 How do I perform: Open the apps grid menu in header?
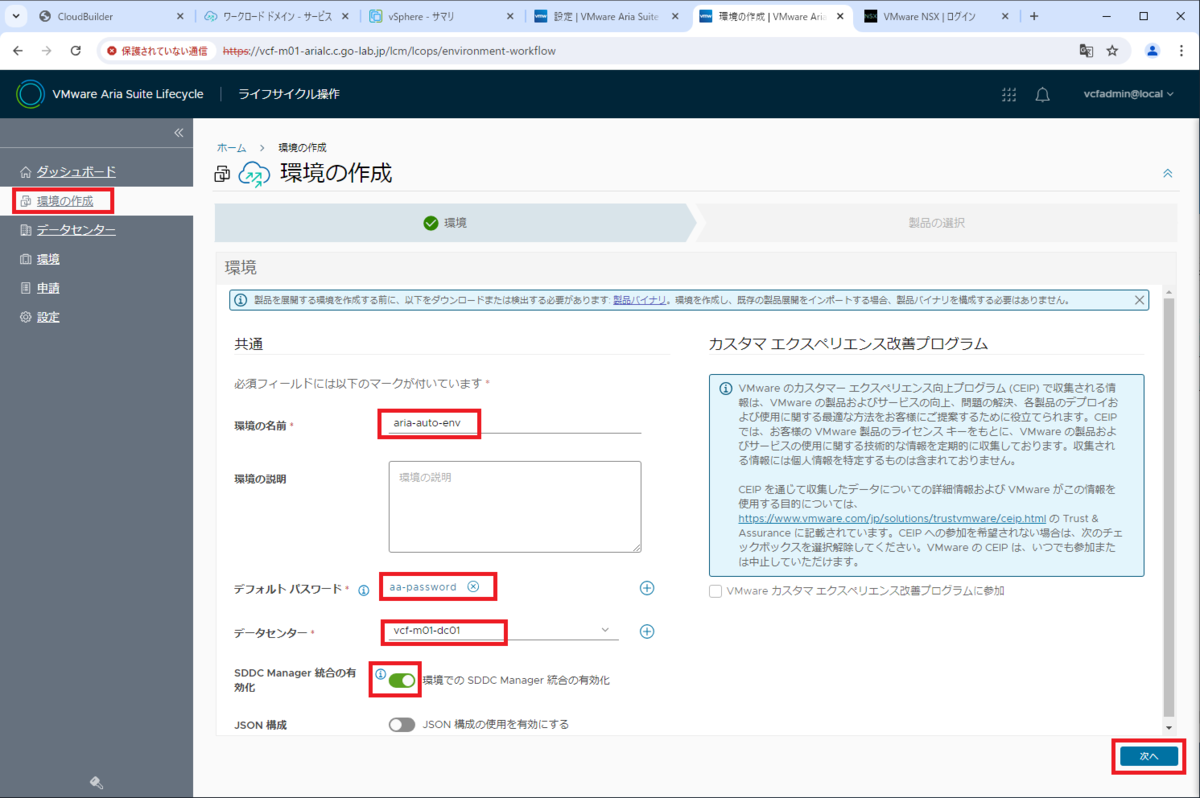1009,94
